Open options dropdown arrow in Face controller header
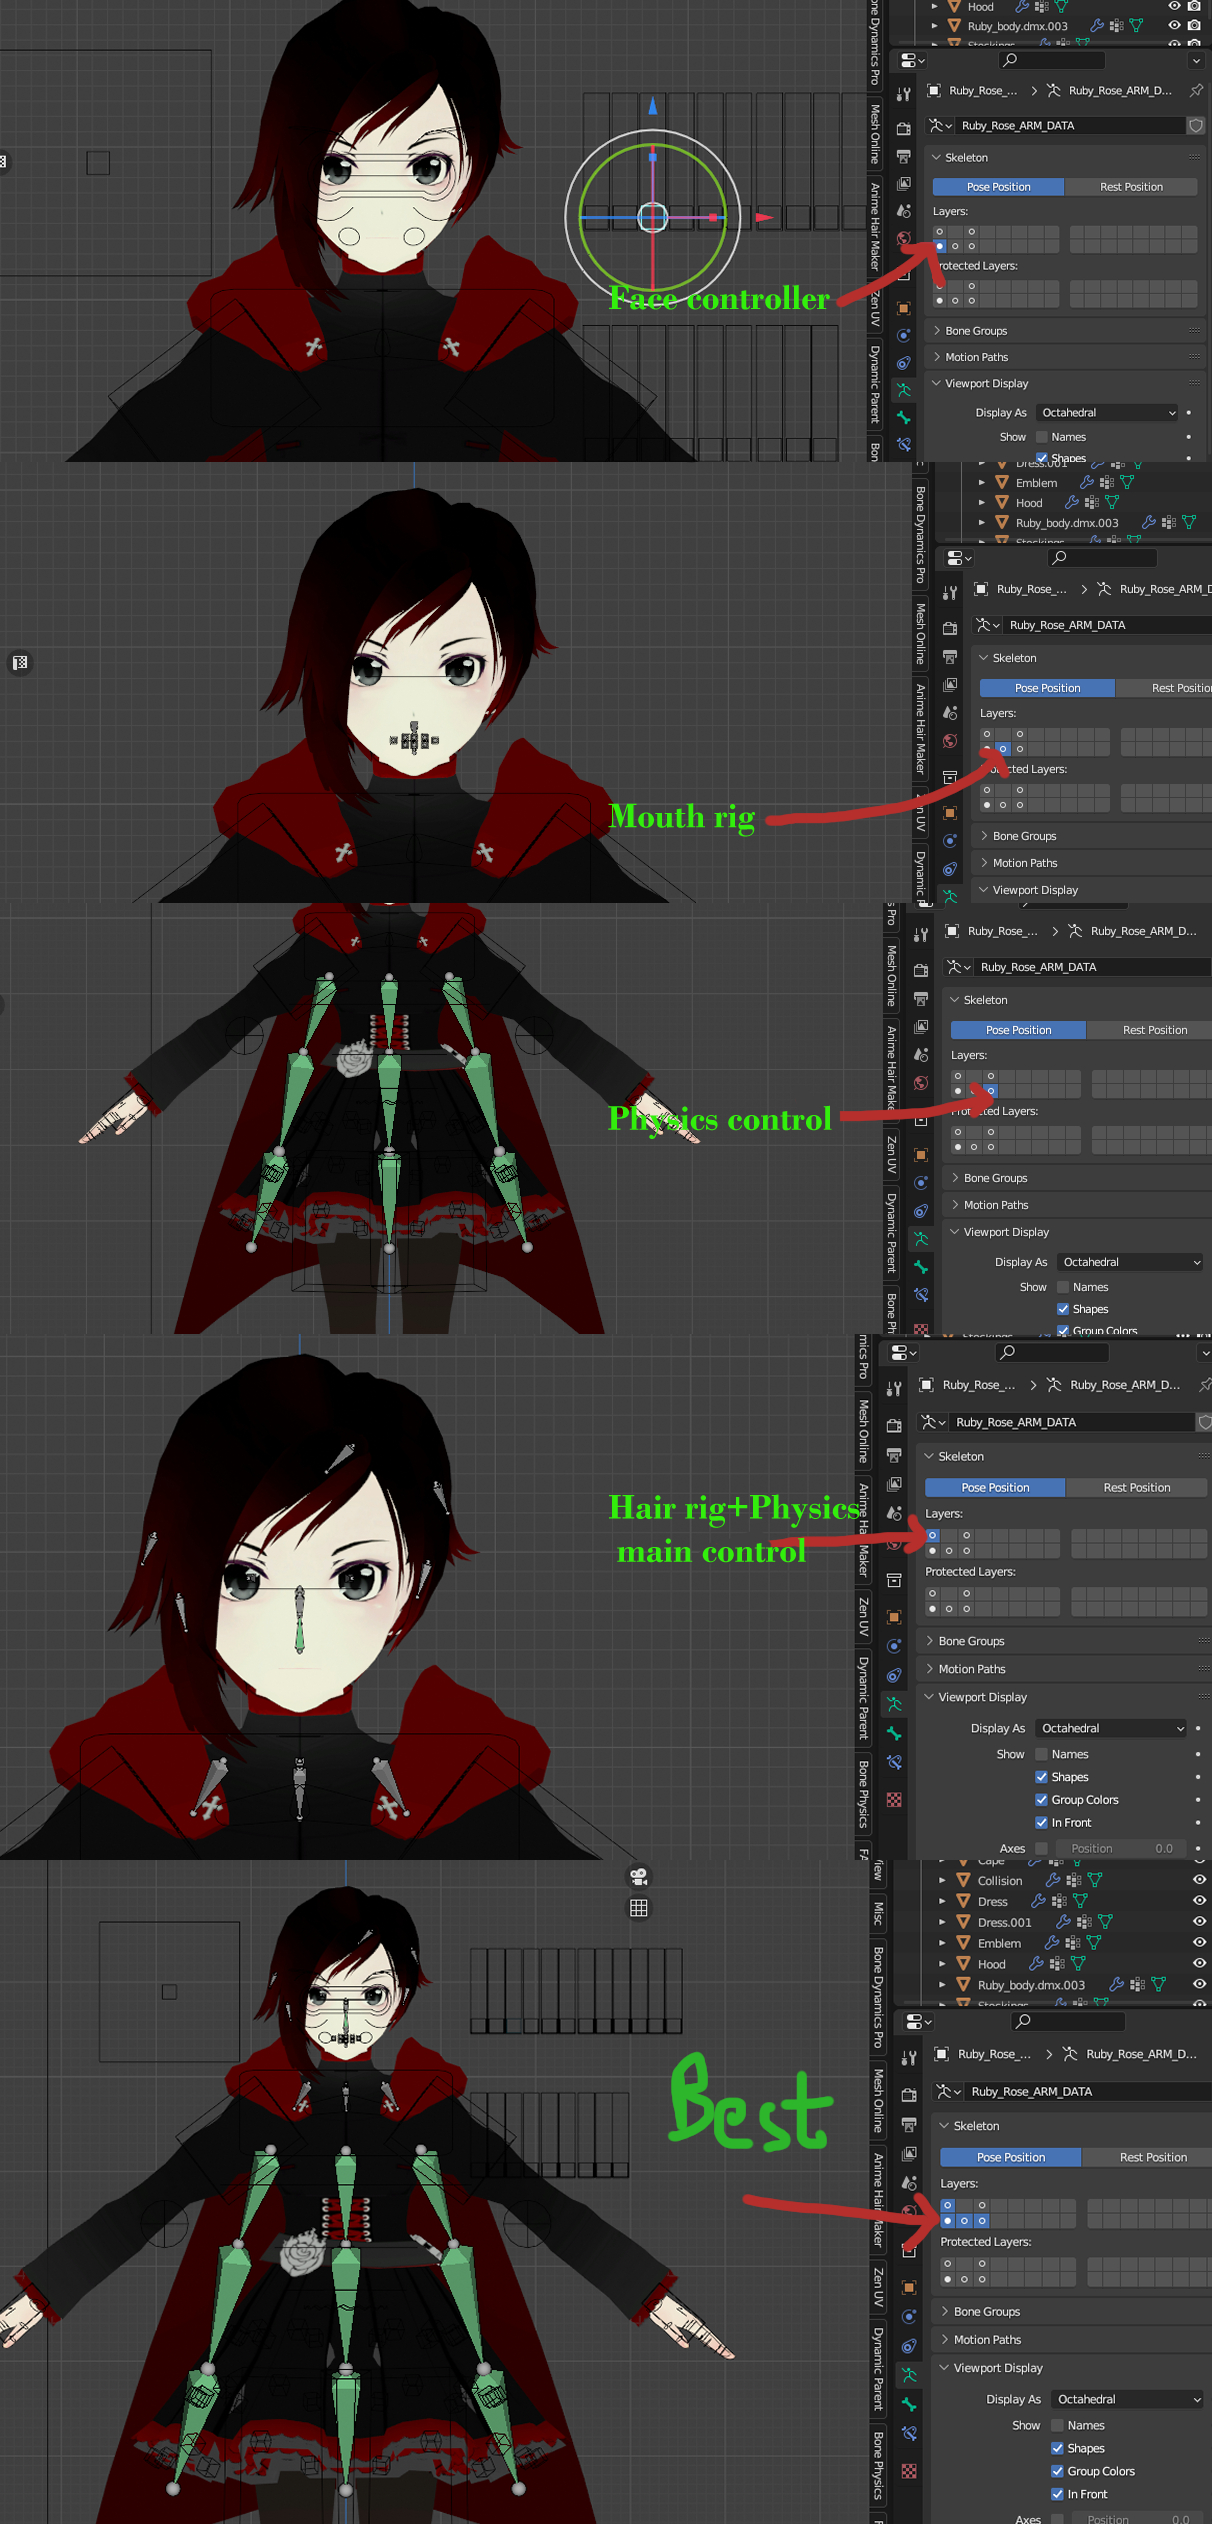Image resolution: width=1212 pixels, height=2524 pixels. click(1196, 60)
